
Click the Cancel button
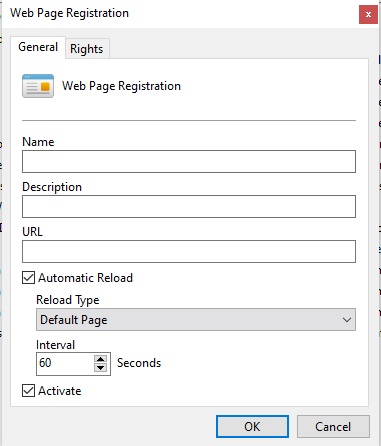[x=333, y=426]
